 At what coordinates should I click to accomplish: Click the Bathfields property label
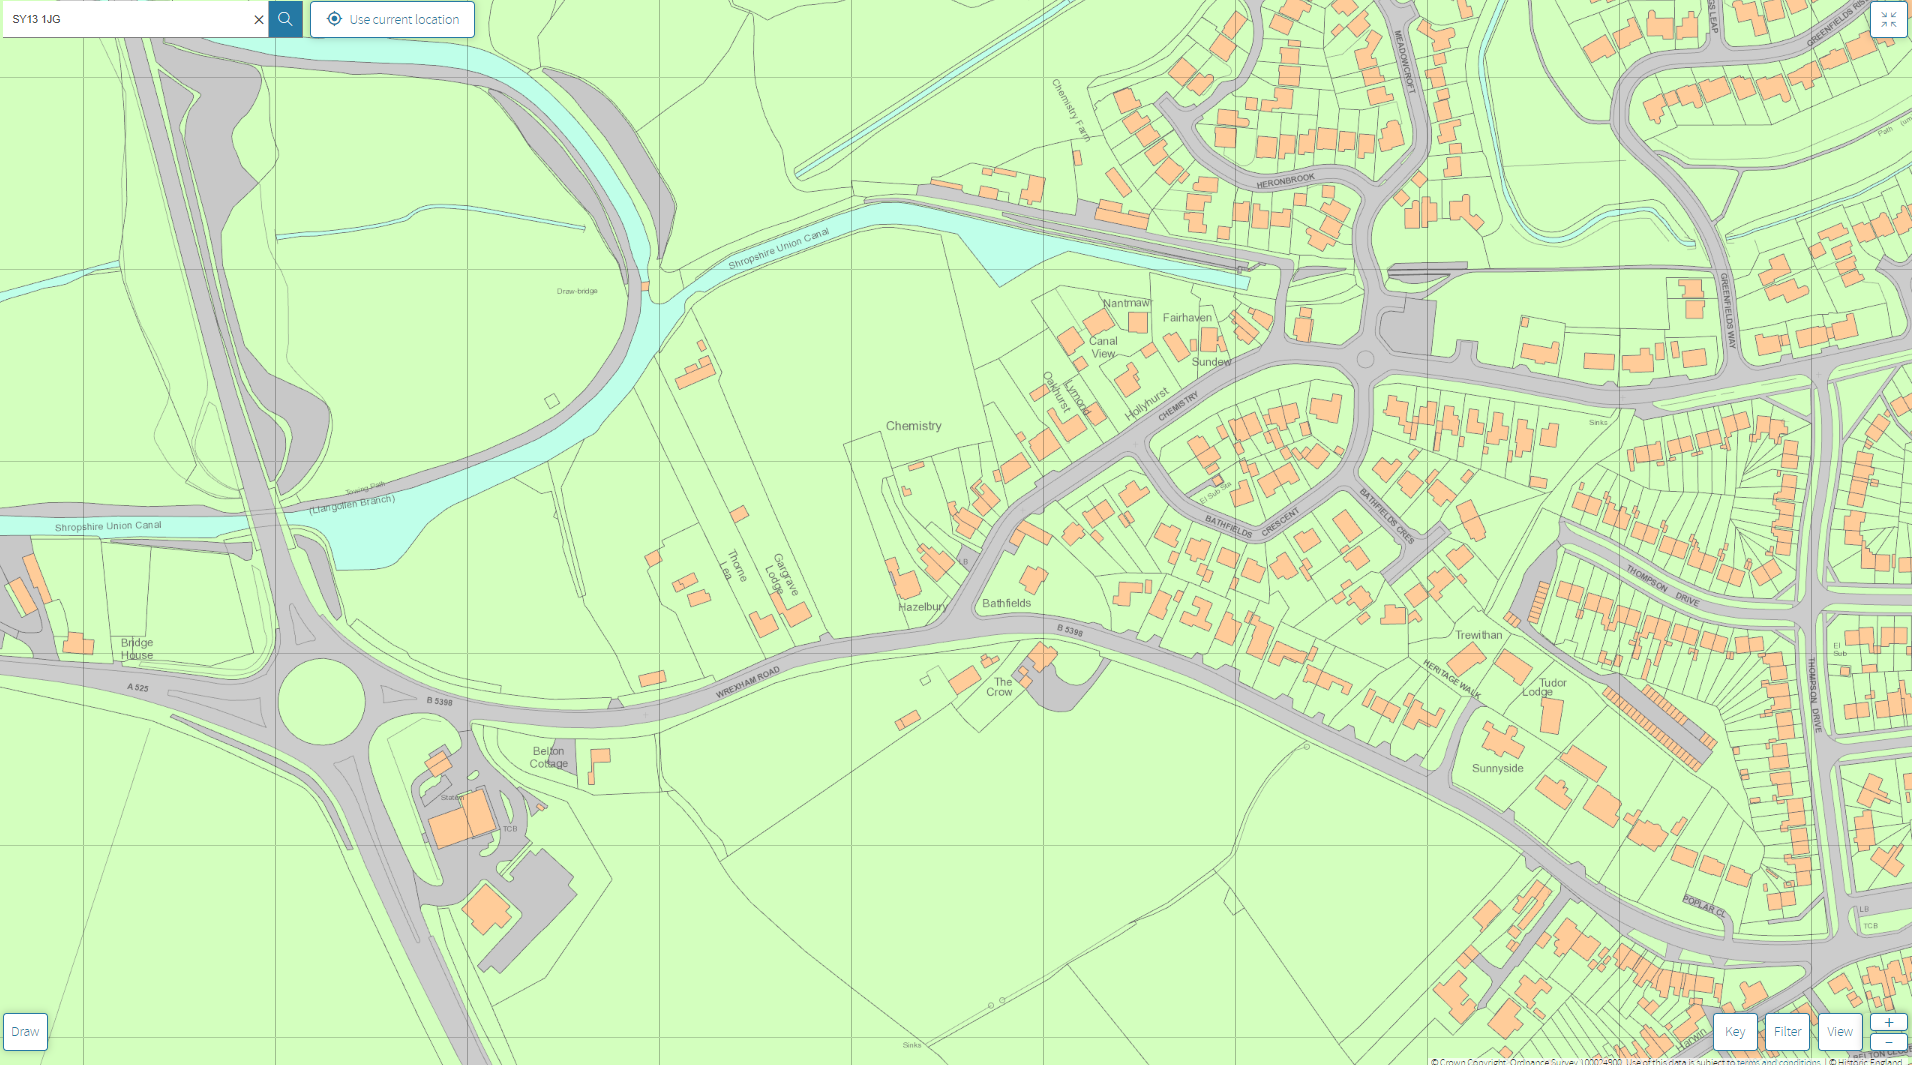[x=1006, y=604]
